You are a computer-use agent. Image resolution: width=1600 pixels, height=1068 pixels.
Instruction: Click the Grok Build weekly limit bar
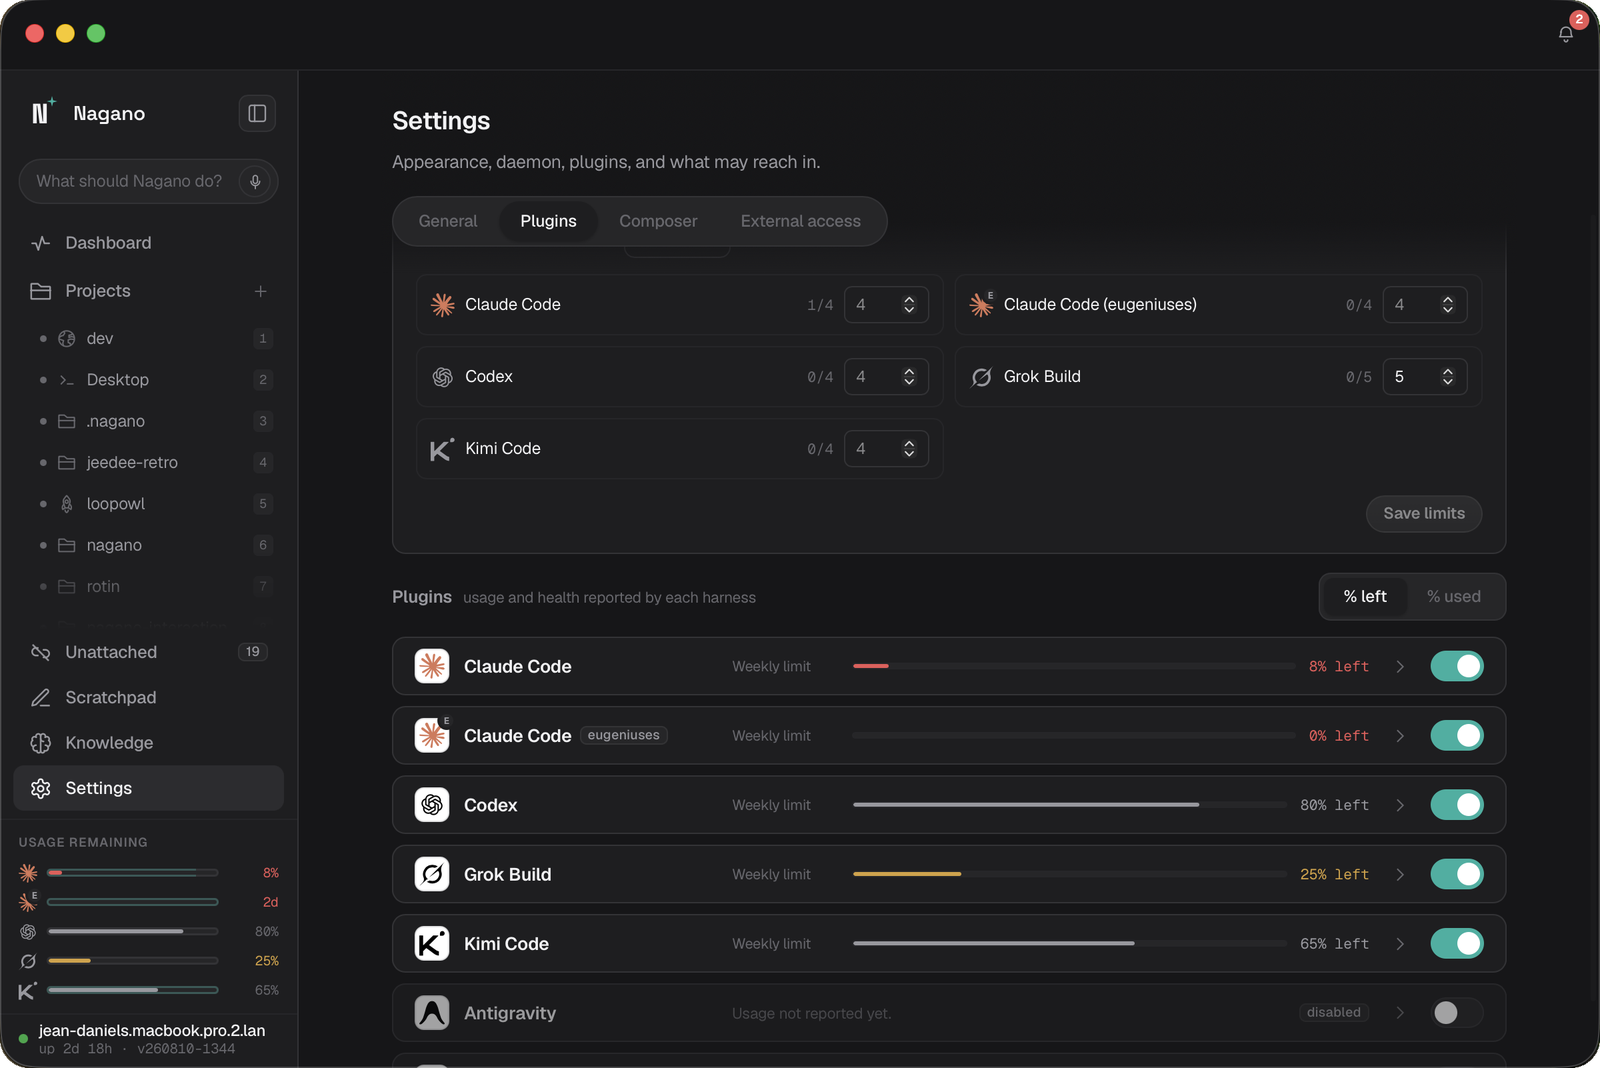point(1070,874)
